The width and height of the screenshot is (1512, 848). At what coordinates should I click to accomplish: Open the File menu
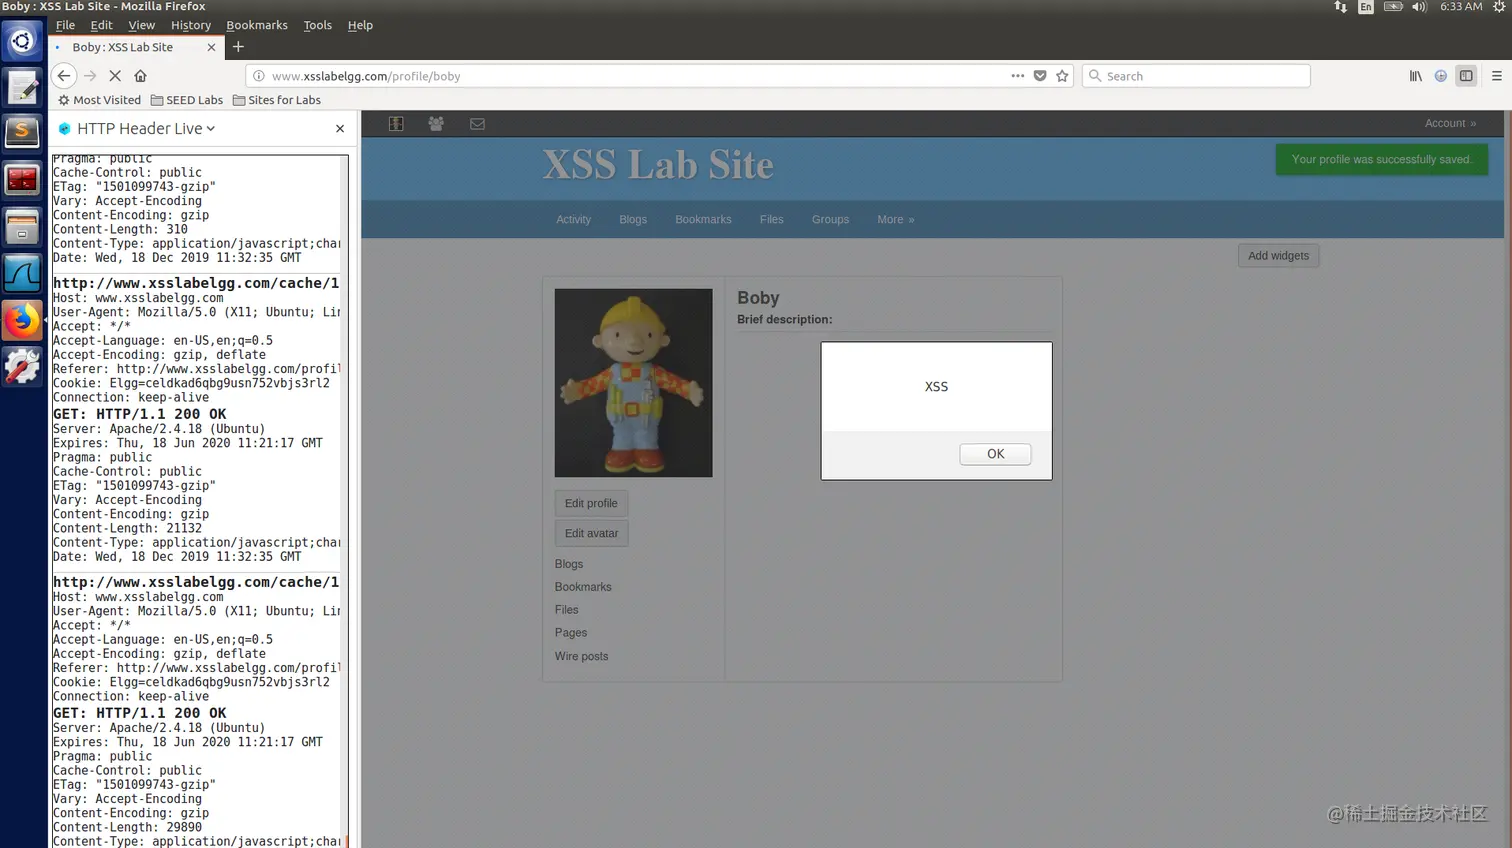click(65, 25)
